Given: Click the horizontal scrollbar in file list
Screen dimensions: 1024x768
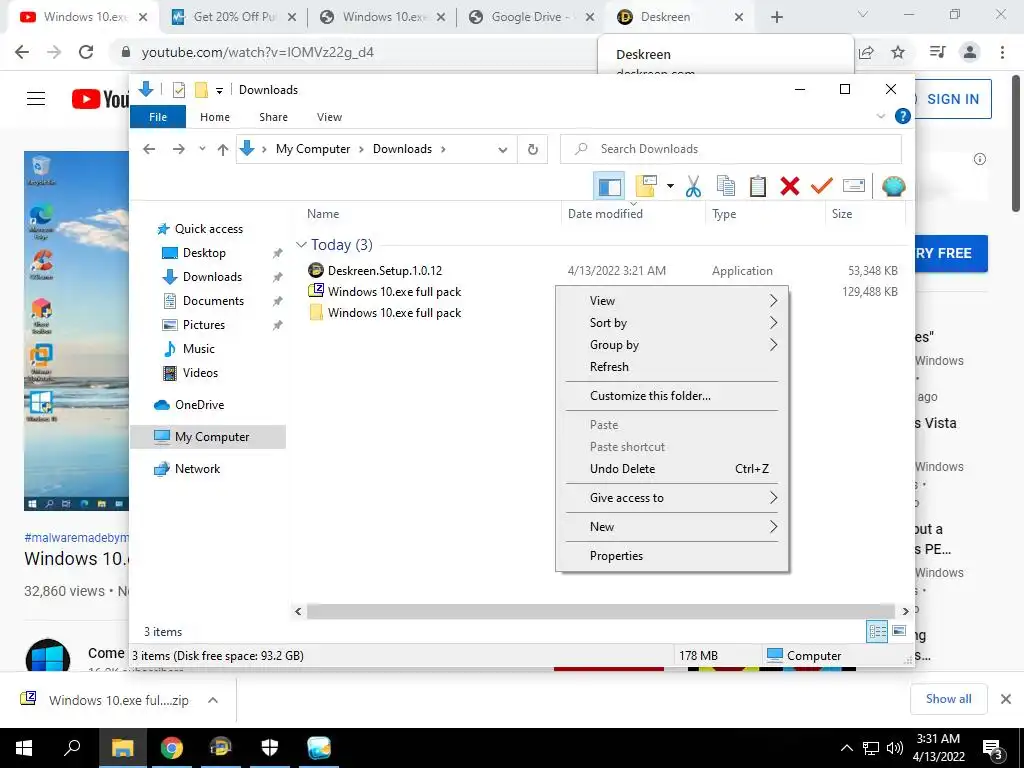Looking at the screenshot, I should coord(601,611).
